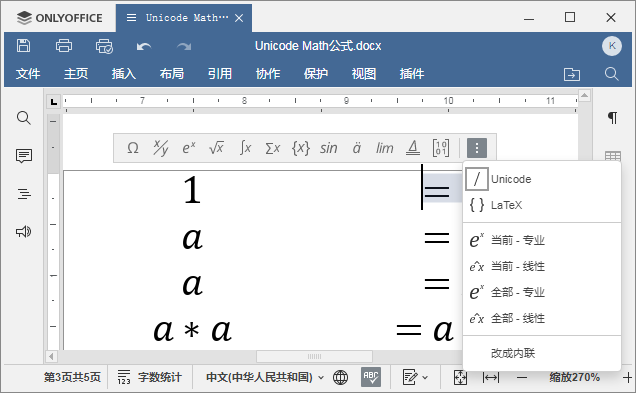Click 缩放270% zoom level
Image resolution: width=636 pixels, height=393 pixels.
pos(574,377)
